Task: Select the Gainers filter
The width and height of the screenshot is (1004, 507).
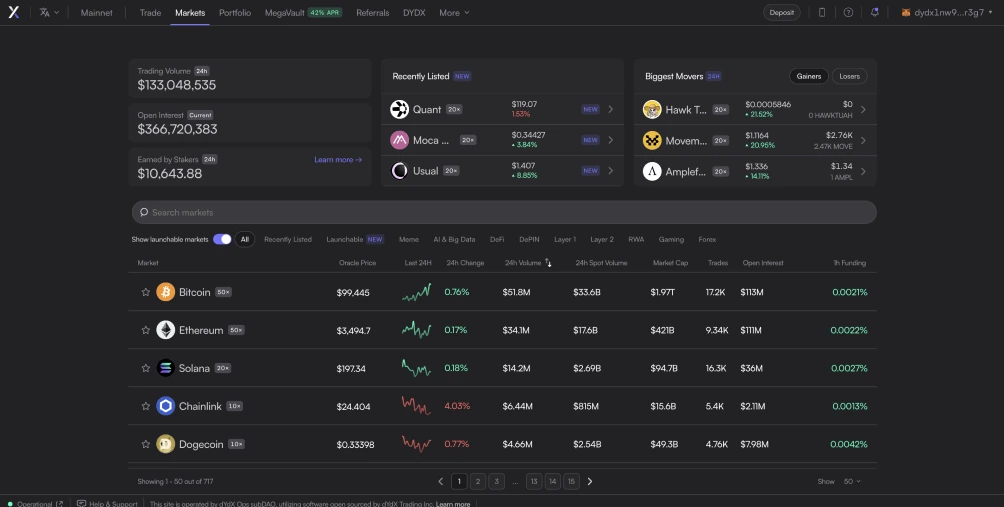Action: coord(809,76)
